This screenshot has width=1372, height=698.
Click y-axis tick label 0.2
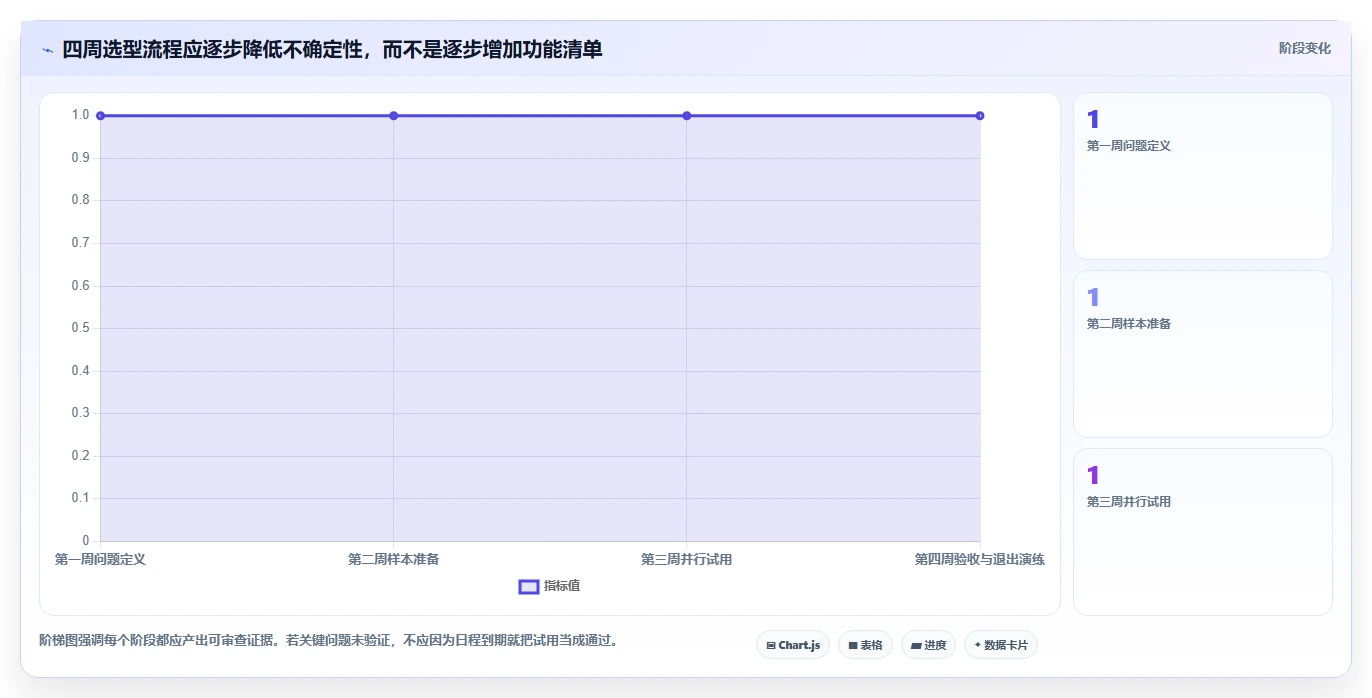[x=80, y=456]
